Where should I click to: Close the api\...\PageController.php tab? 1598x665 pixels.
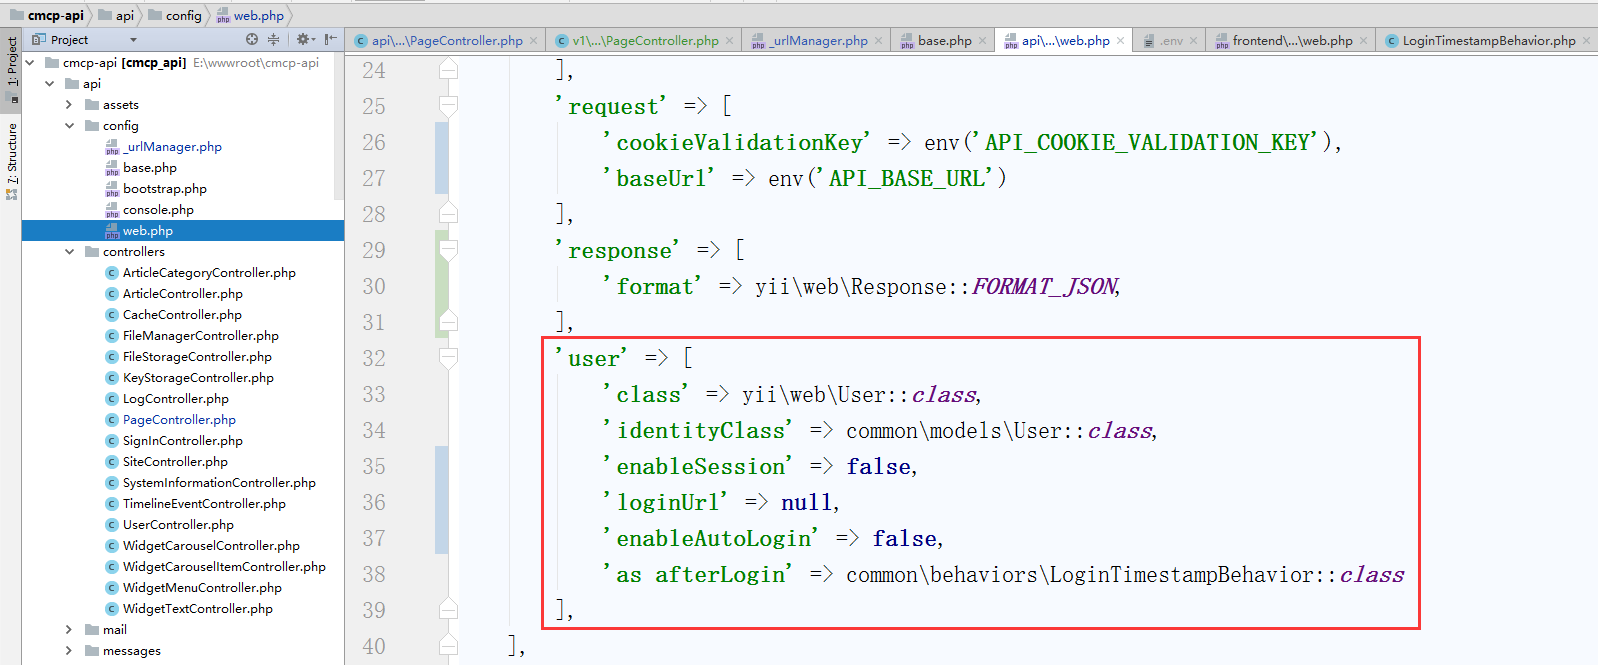click(534, 41)
